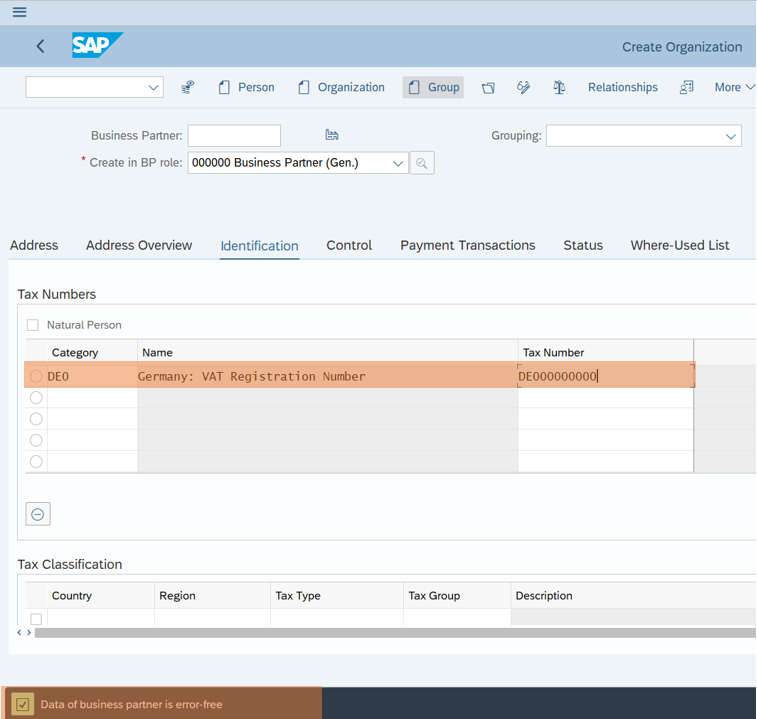This screenshot has width=757, height=719.
Task: Expand the Create in BP role dropdown
Action: click(397, 163)
